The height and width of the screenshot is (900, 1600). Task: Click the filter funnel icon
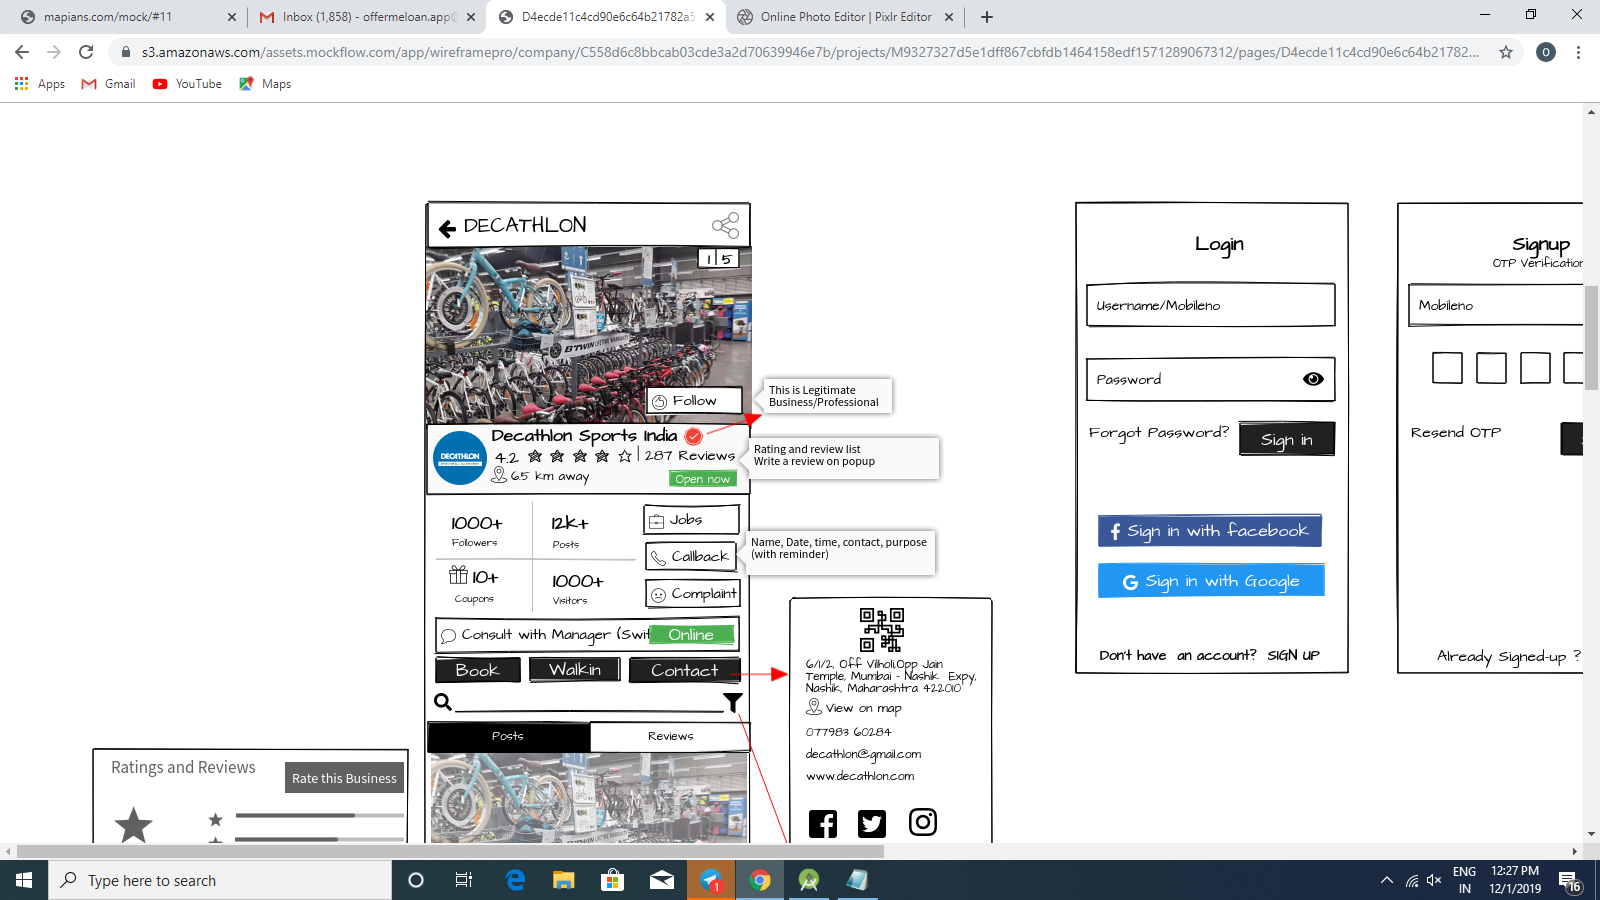[733, 702]
